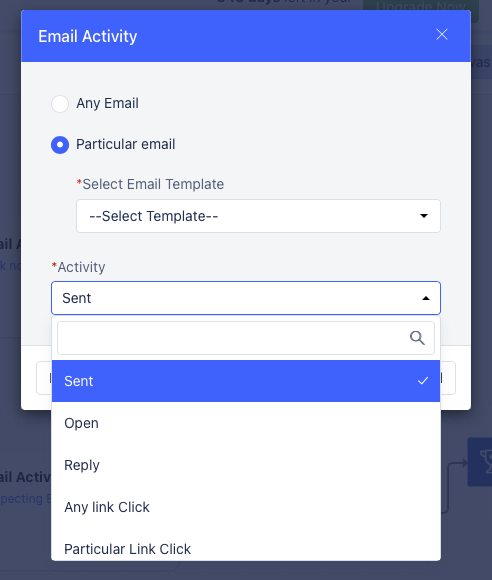Click the trophy icon node on canvas

coord(482,462)
